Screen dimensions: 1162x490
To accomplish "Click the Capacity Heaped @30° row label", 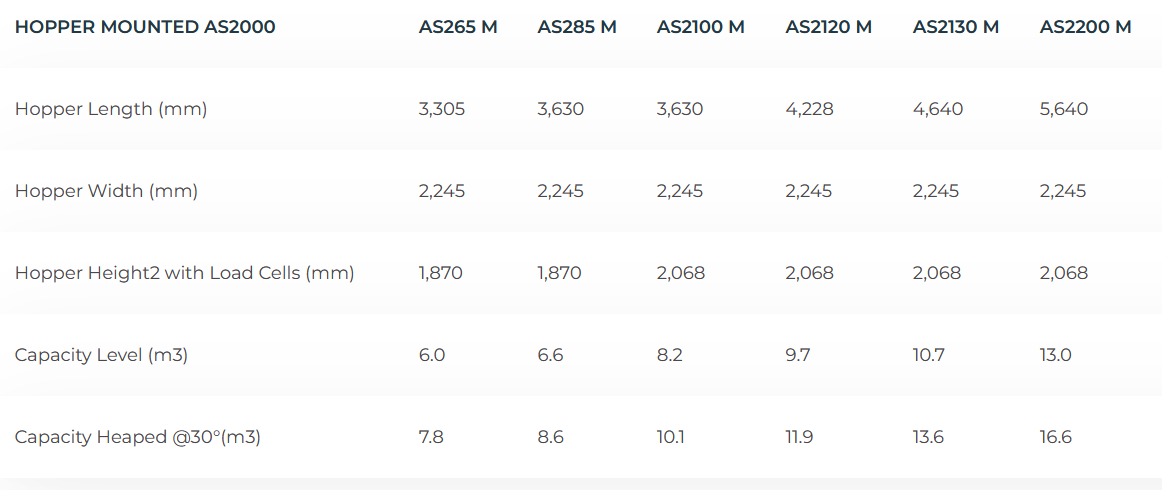I will click(137, 437).
